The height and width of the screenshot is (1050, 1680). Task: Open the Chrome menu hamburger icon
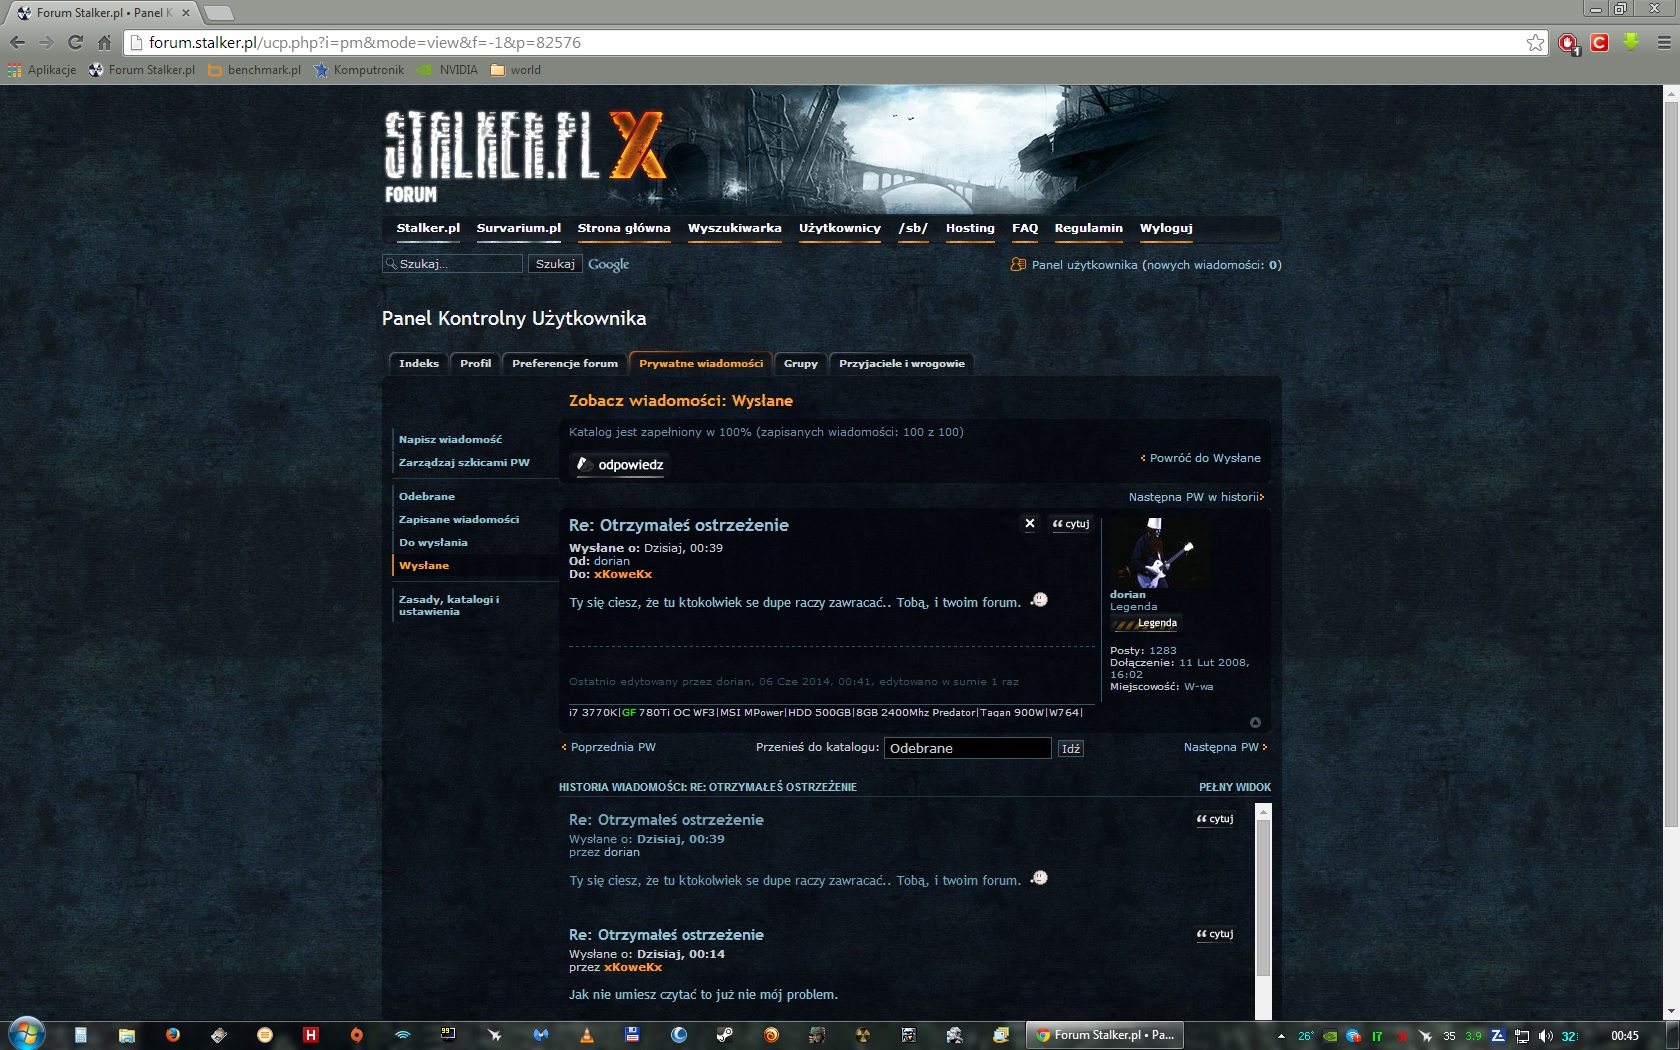(x=1664, y=42)
